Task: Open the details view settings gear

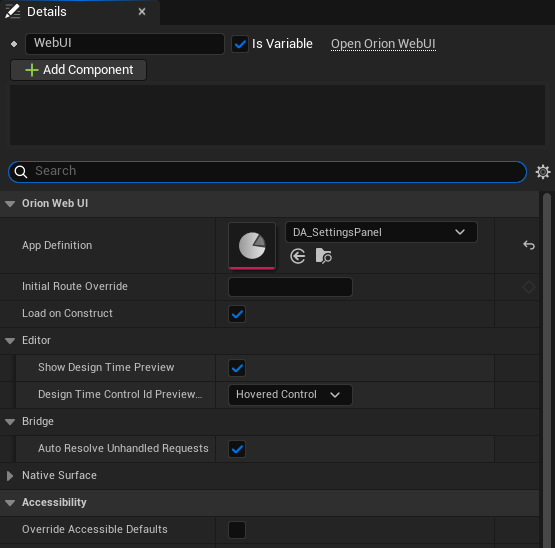Action: pos(543,172)
